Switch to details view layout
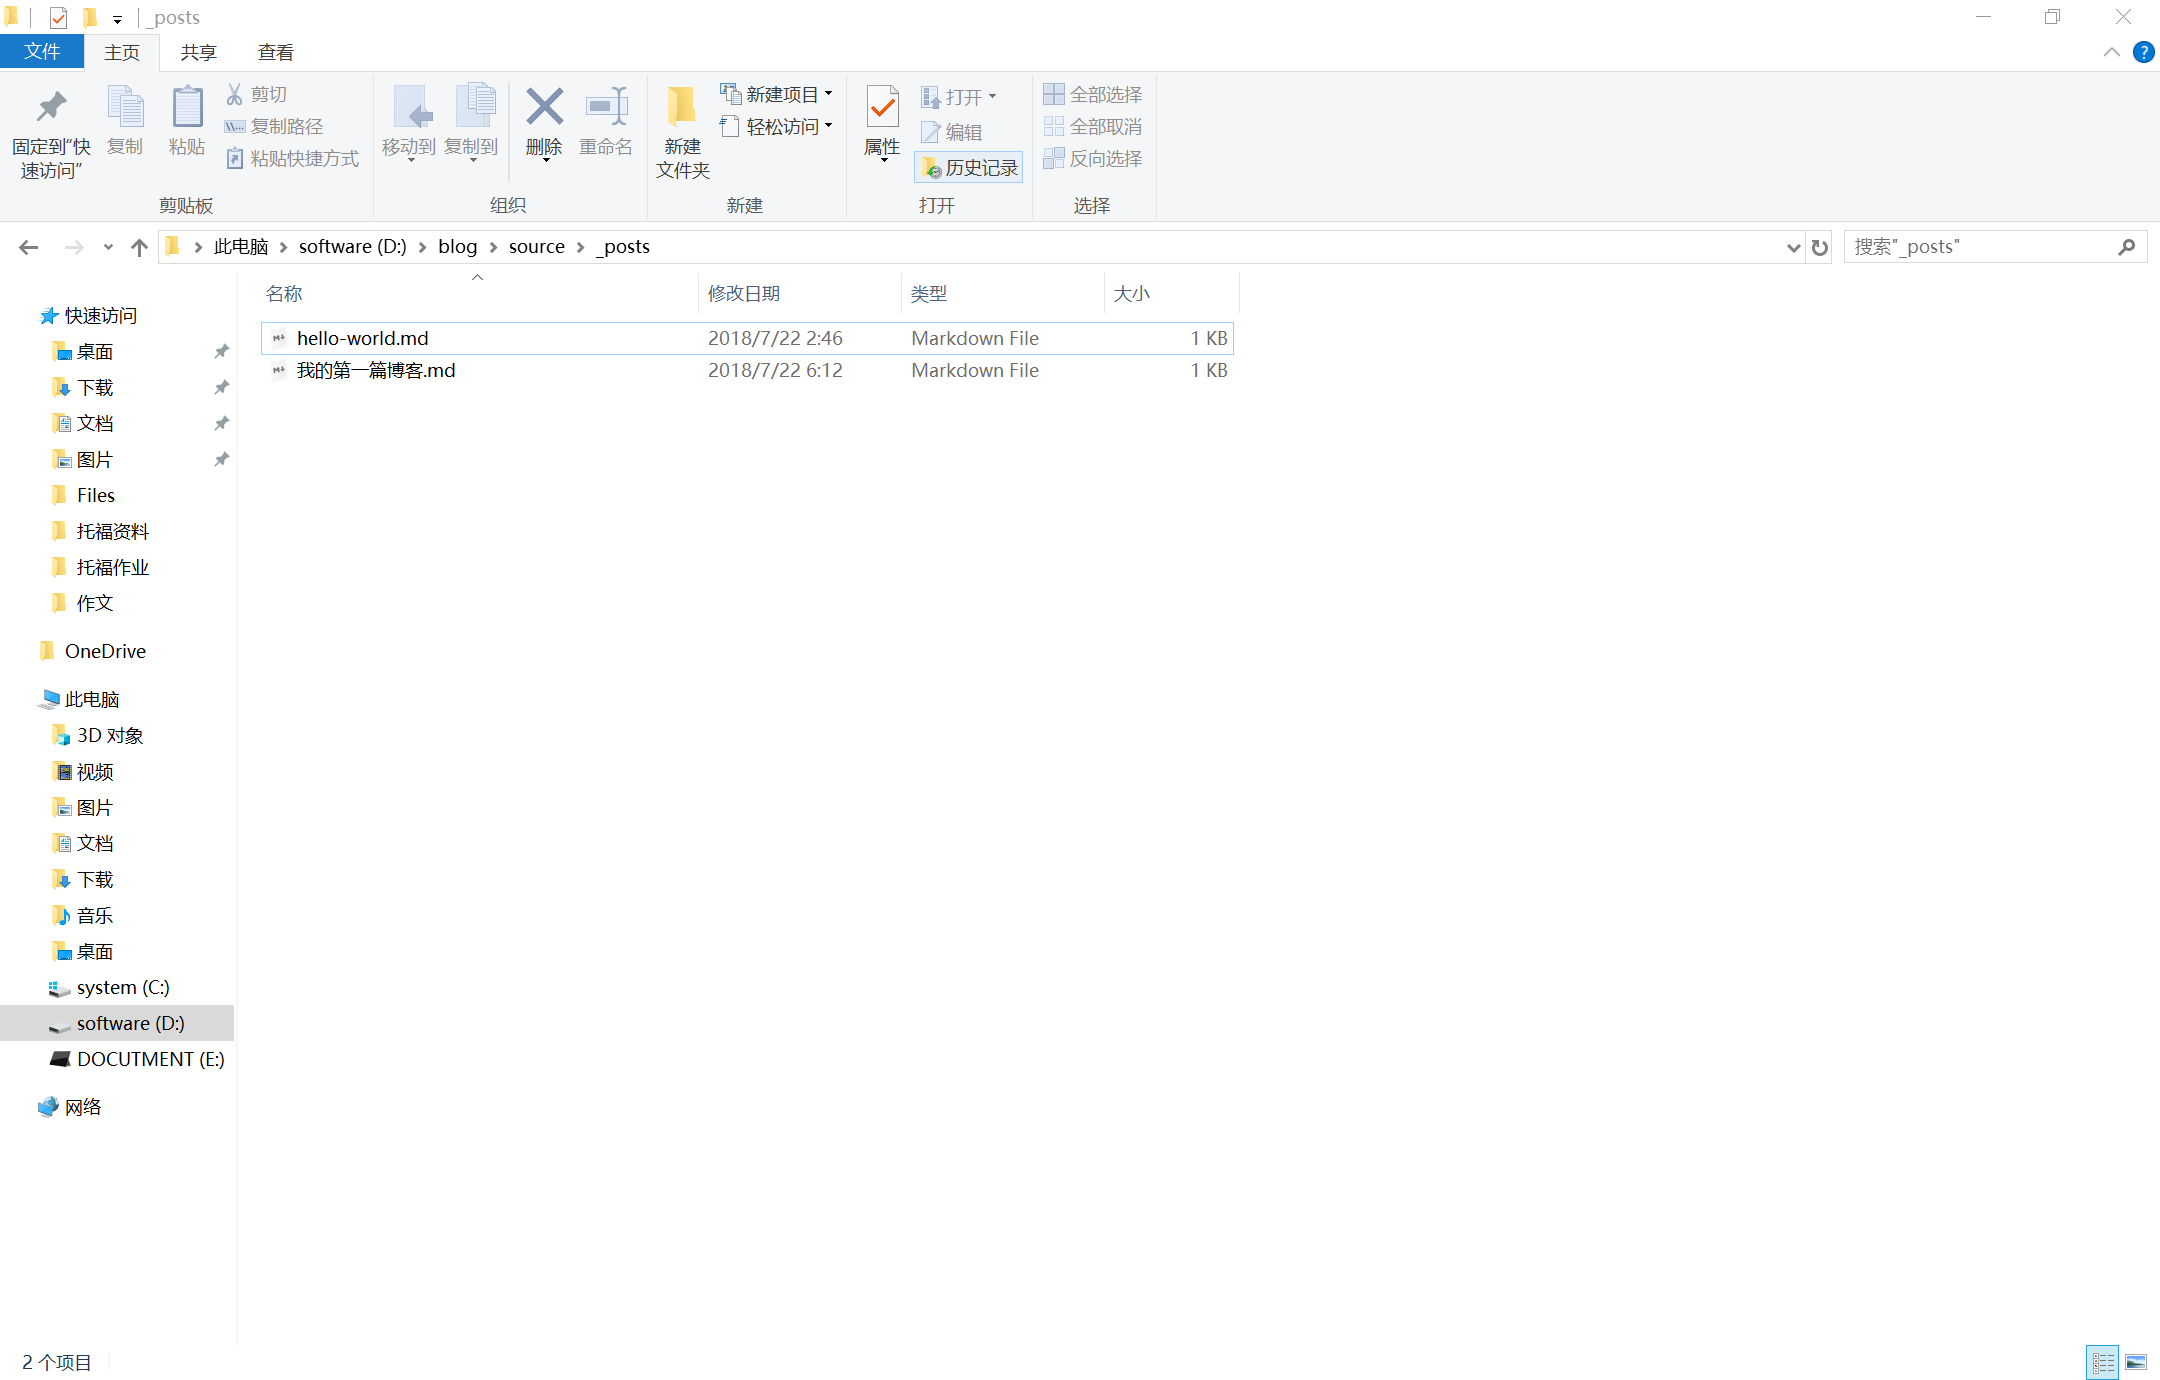This screenshot has height=1380, width=2160. (2103, 1362)
